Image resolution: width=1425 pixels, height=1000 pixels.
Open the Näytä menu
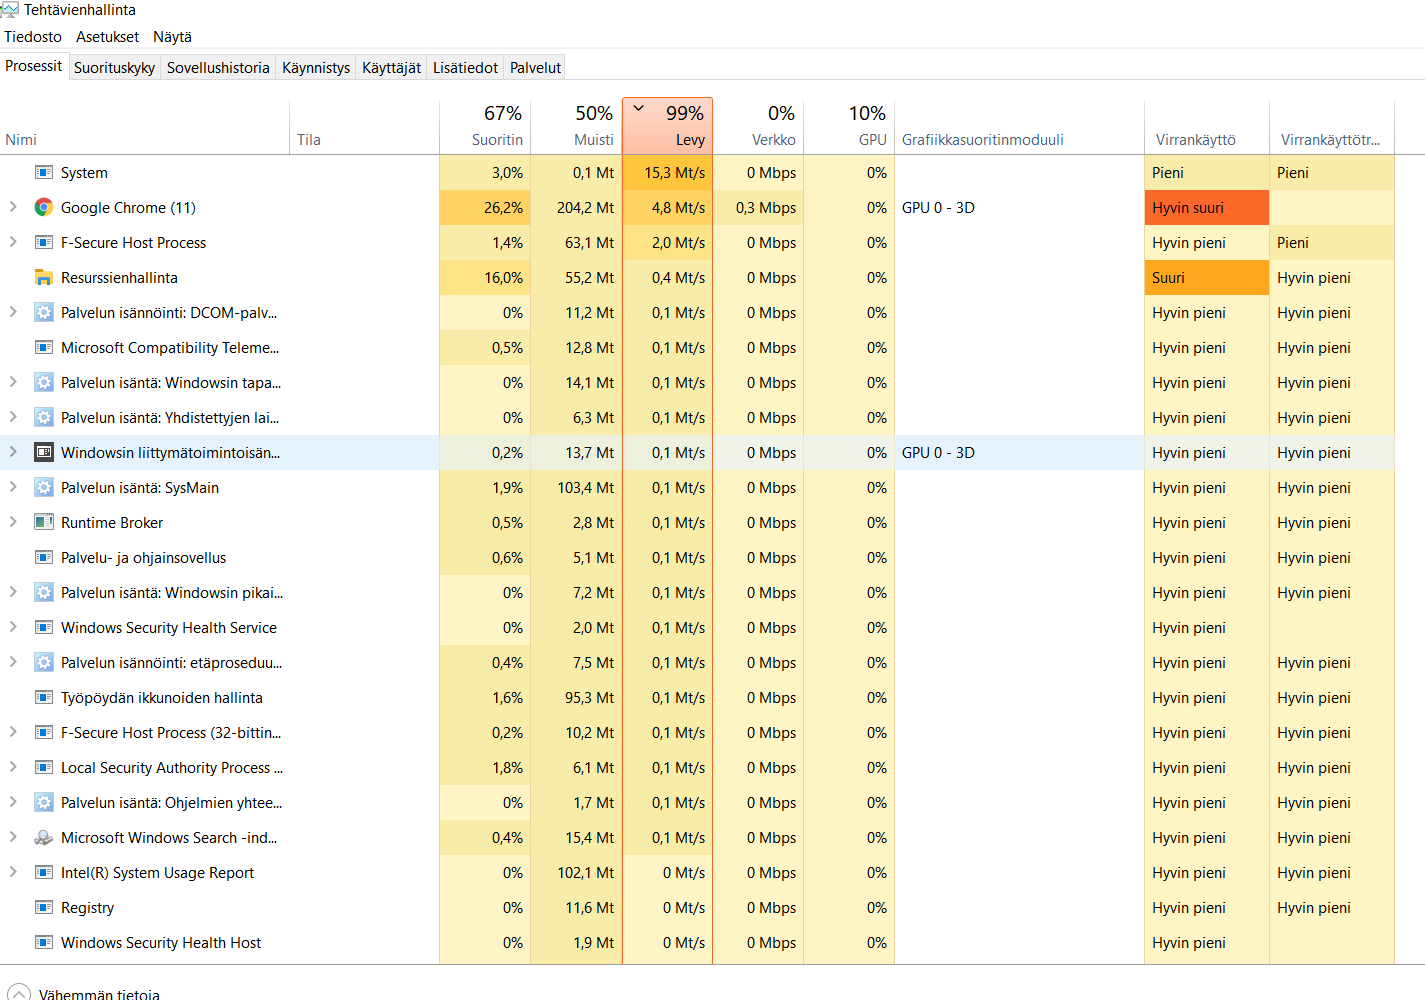pos(172,37)
